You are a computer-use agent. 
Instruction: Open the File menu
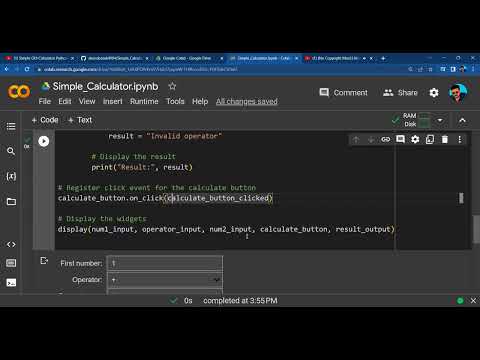(x=45, y=101)
